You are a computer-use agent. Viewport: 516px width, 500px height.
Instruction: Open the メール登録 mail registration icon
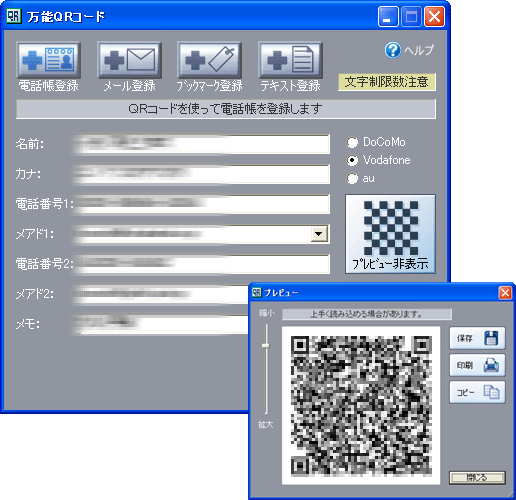coord(129,60)
